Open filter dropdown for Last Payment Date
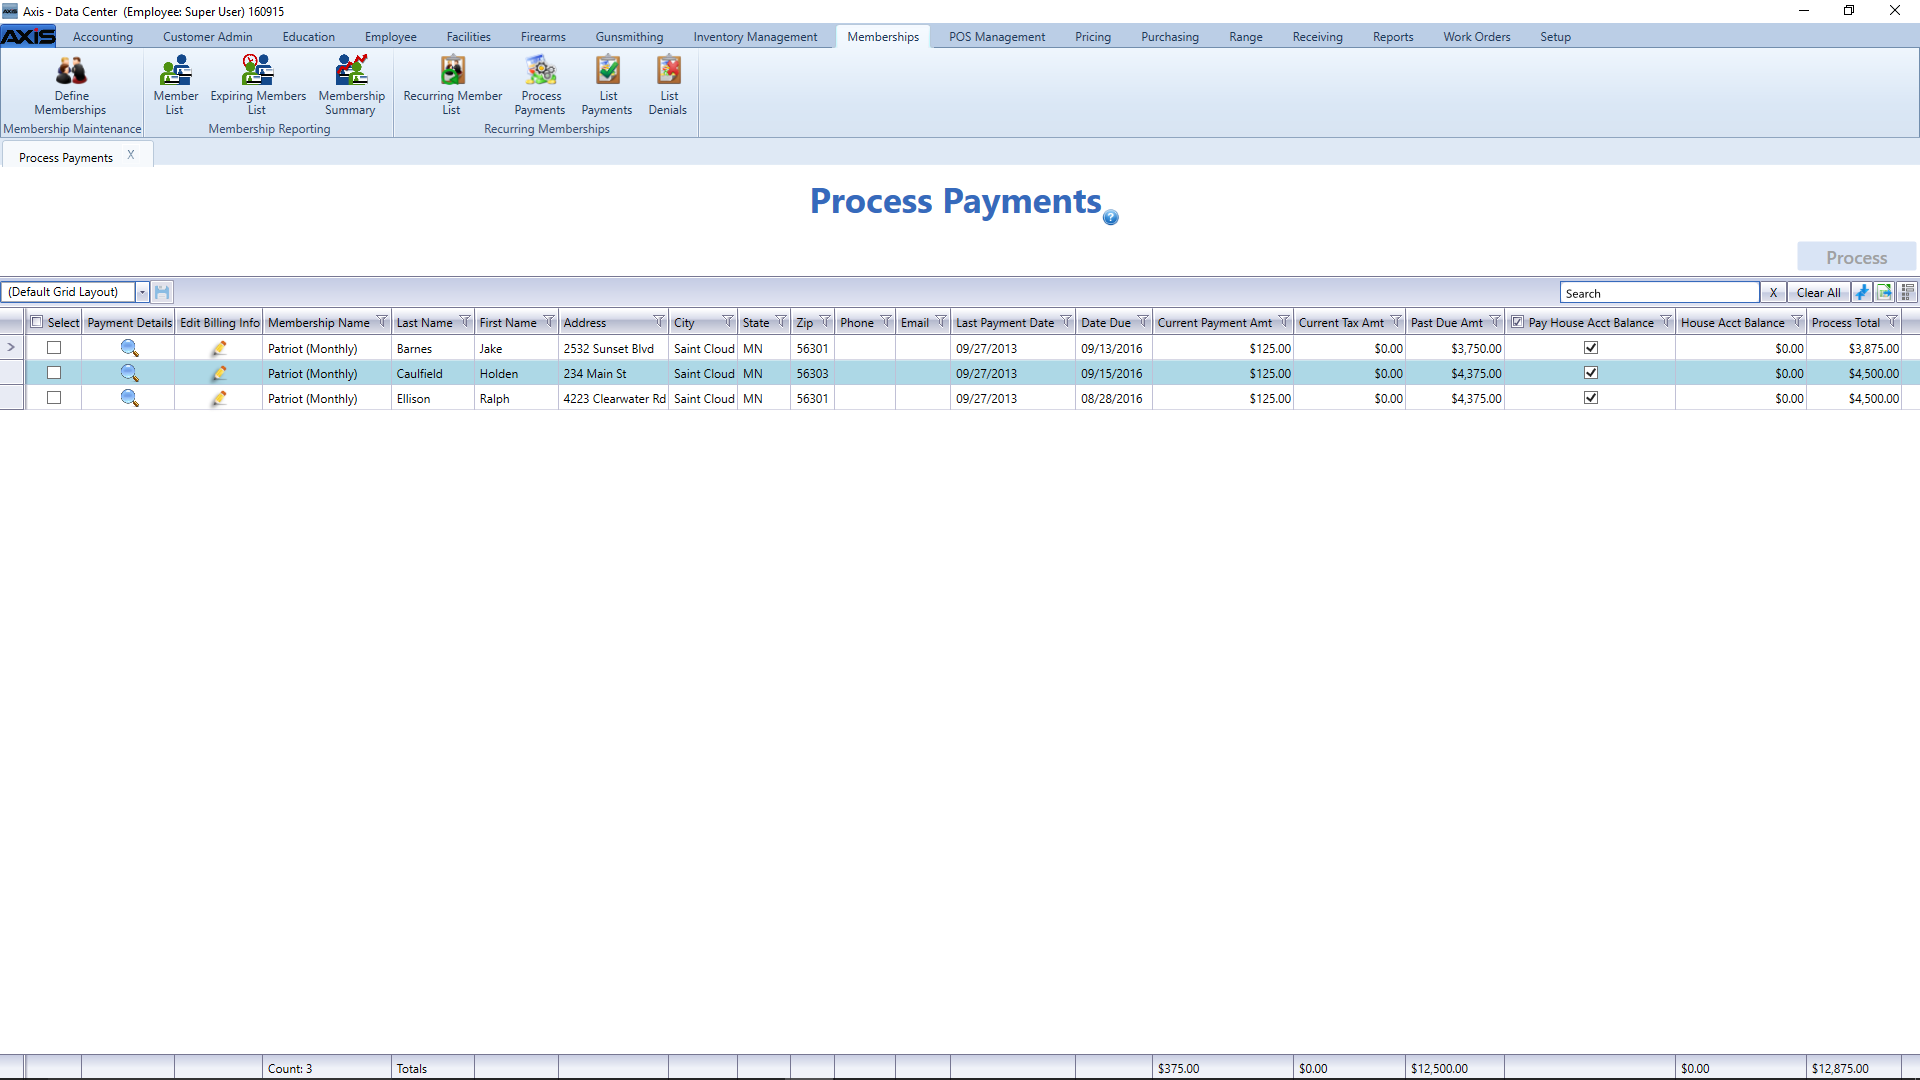 click(1066, 322)
